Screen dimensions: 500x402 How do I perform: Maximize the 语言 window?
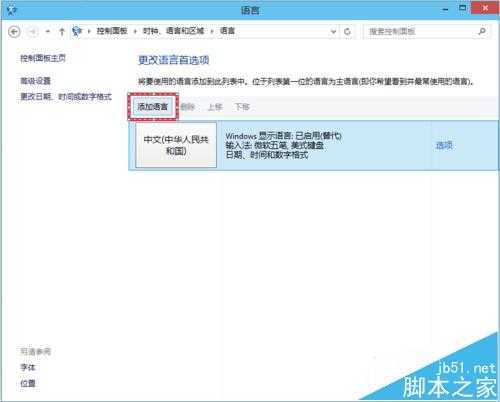tap(463, 9)
